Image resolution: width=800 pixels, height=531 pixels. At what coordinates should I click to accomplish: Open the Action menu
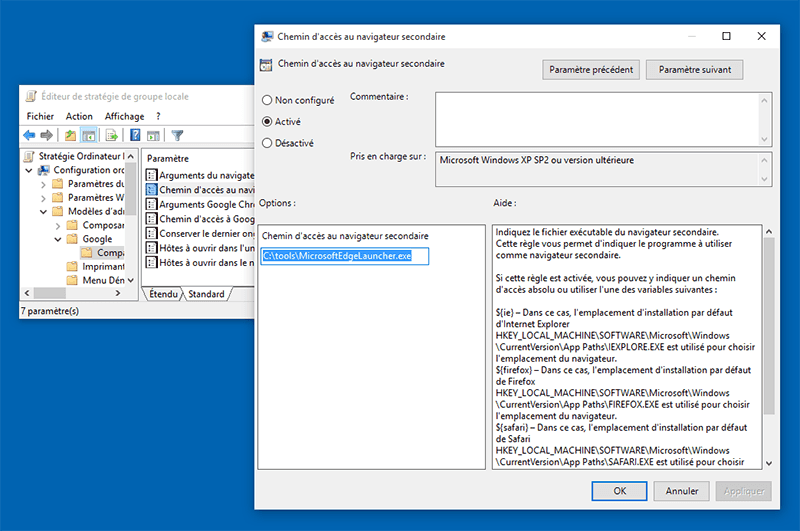coord(79,116)
